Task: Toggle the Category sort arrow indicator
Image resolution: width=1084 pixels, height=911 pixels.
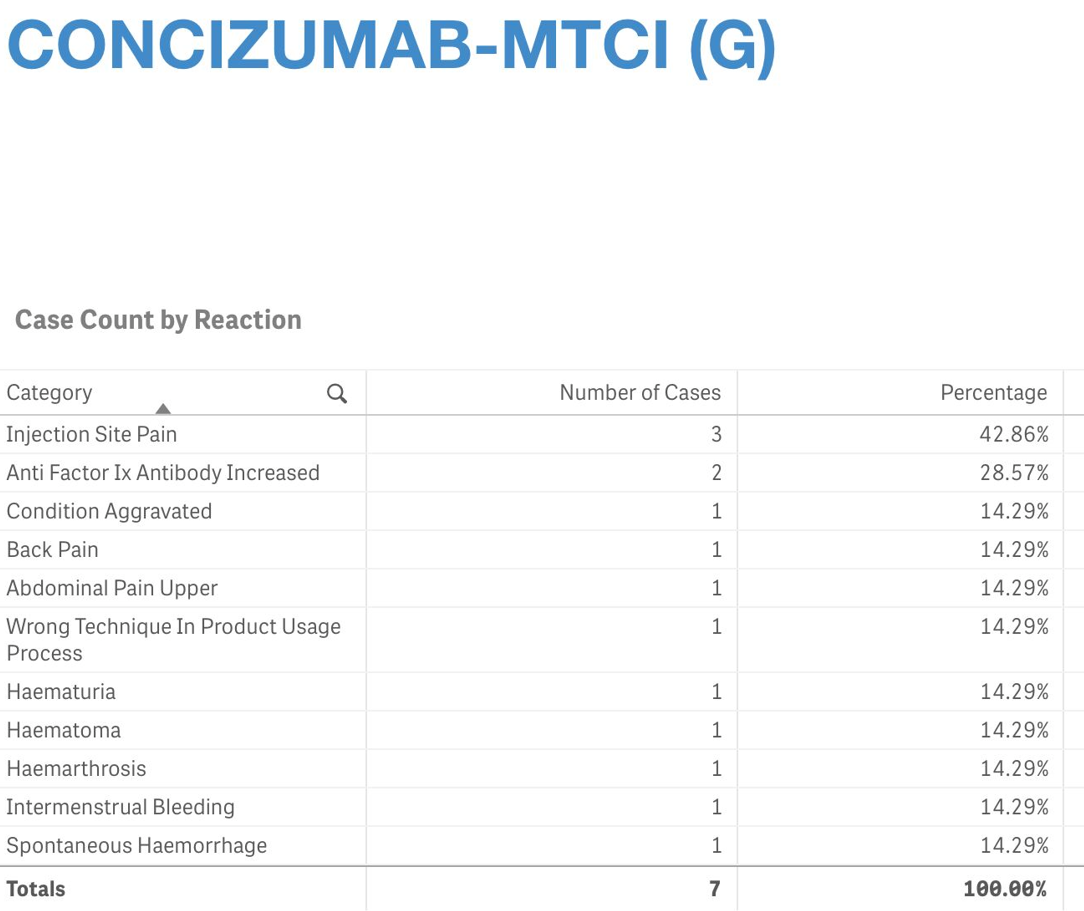Action: 163,408
